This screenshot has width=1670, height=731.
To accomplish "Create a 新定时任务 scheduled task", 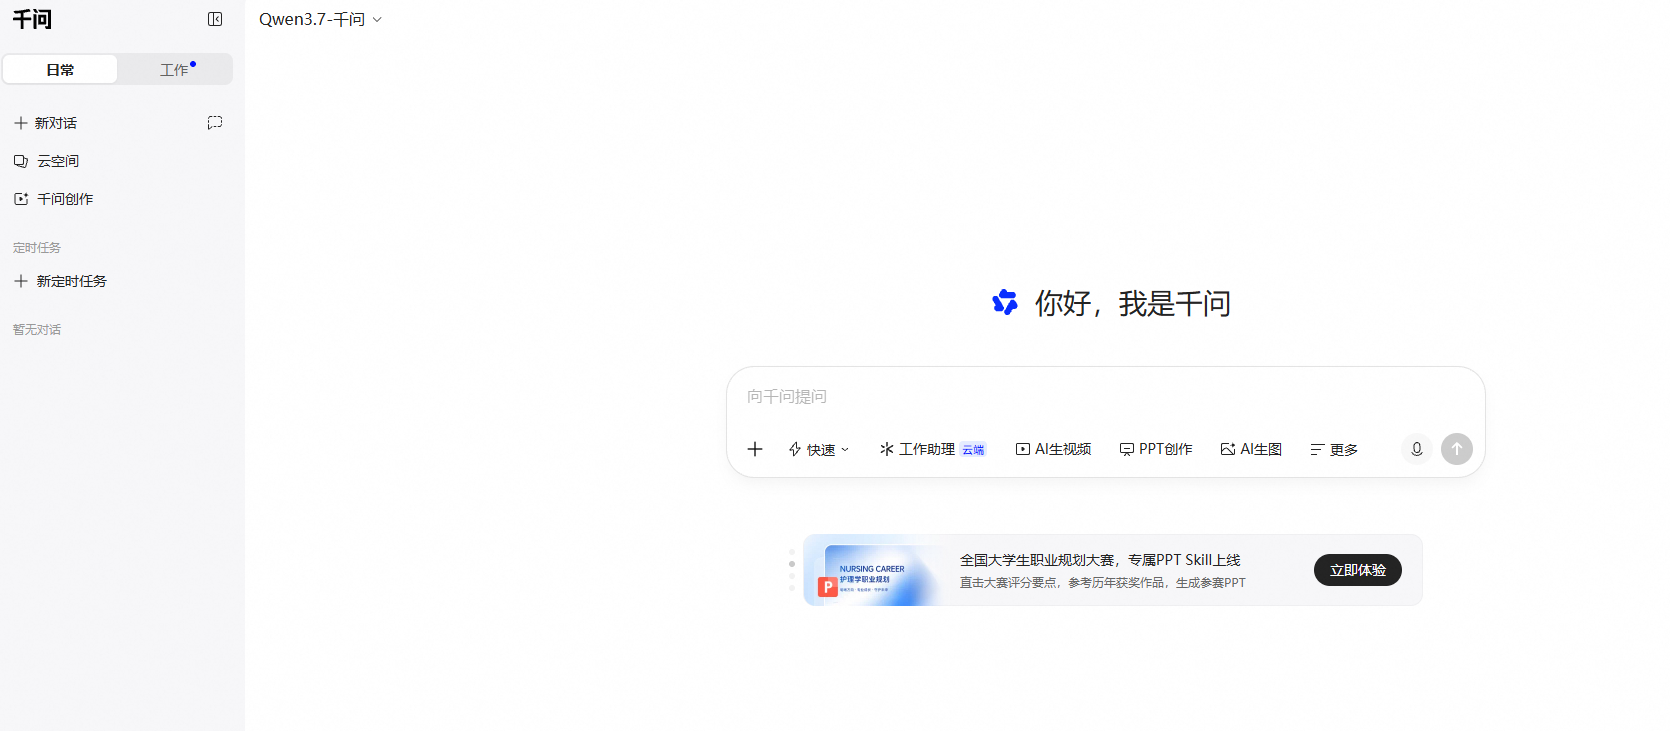I will (60, 281).
